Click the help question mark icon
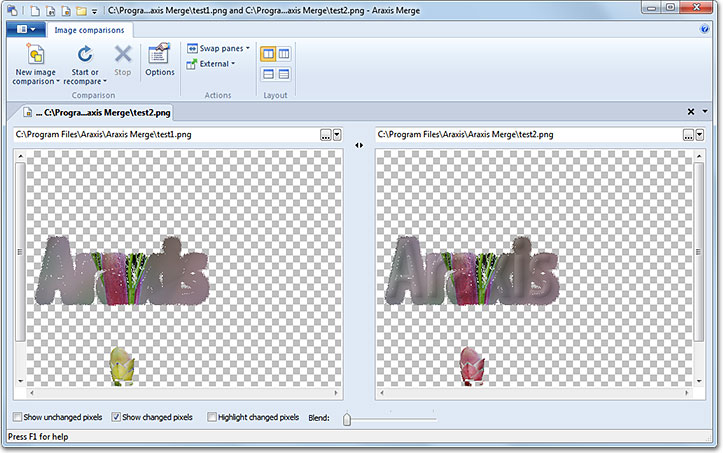723x453 pixels. click(705, 29)
